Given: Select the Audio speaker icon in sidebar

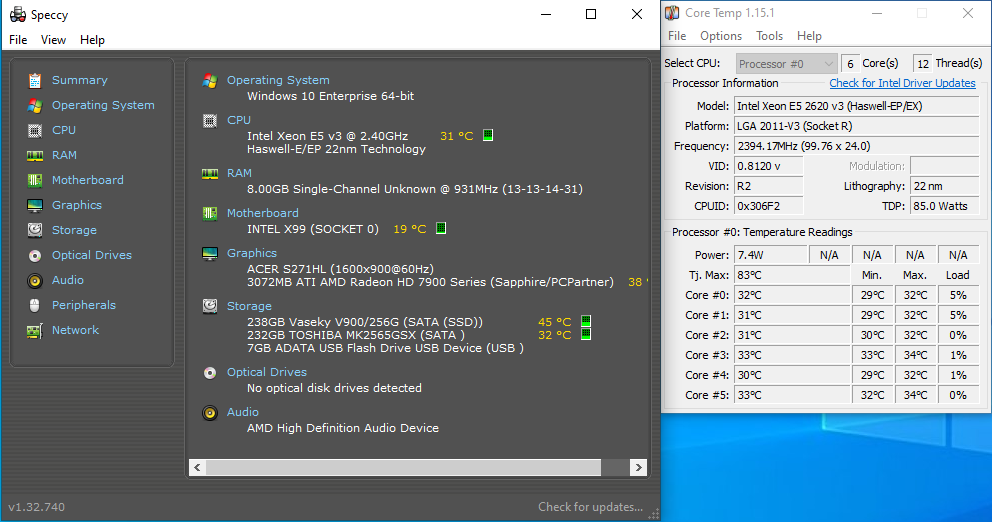Looking at the screenshot, I should 35,280.
